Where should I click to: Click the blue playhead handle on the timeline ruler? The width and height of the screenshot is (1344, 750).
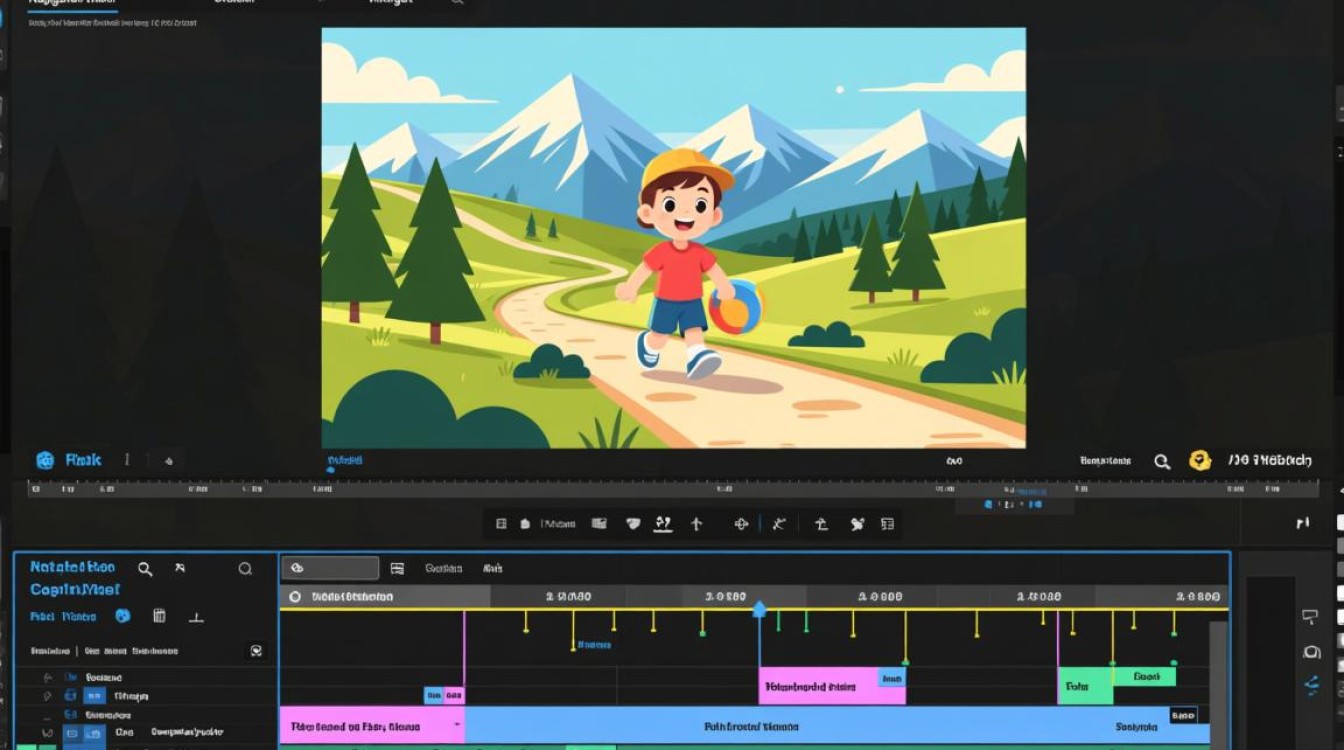click(759, 608)
